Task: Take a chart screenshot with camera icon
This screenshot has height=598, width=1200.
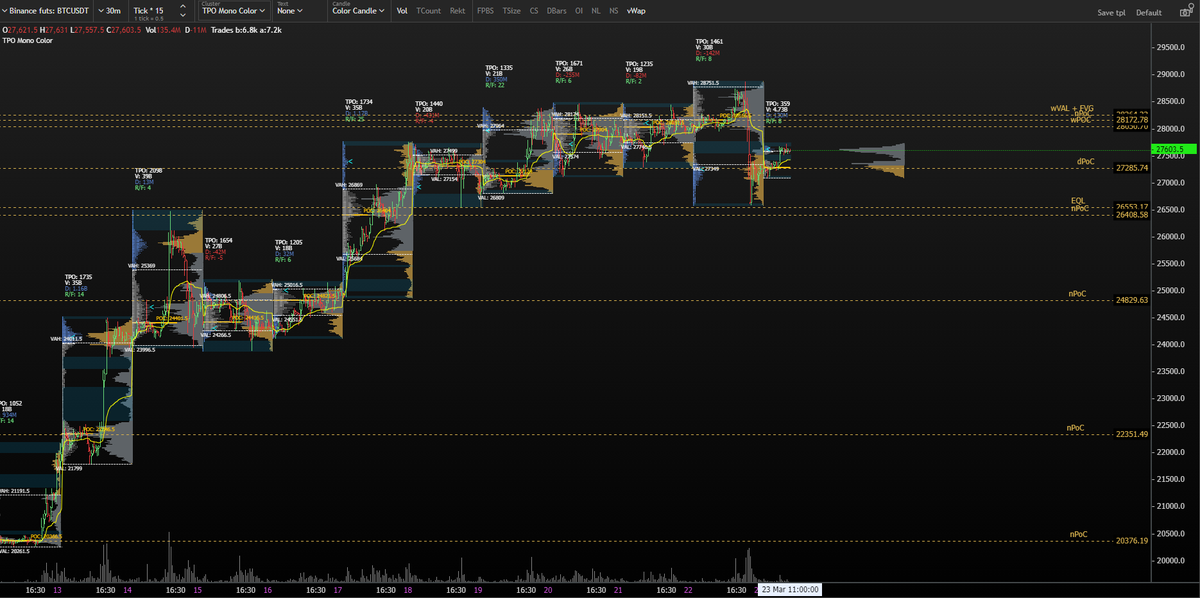Action: click(x=1184, y=12)
